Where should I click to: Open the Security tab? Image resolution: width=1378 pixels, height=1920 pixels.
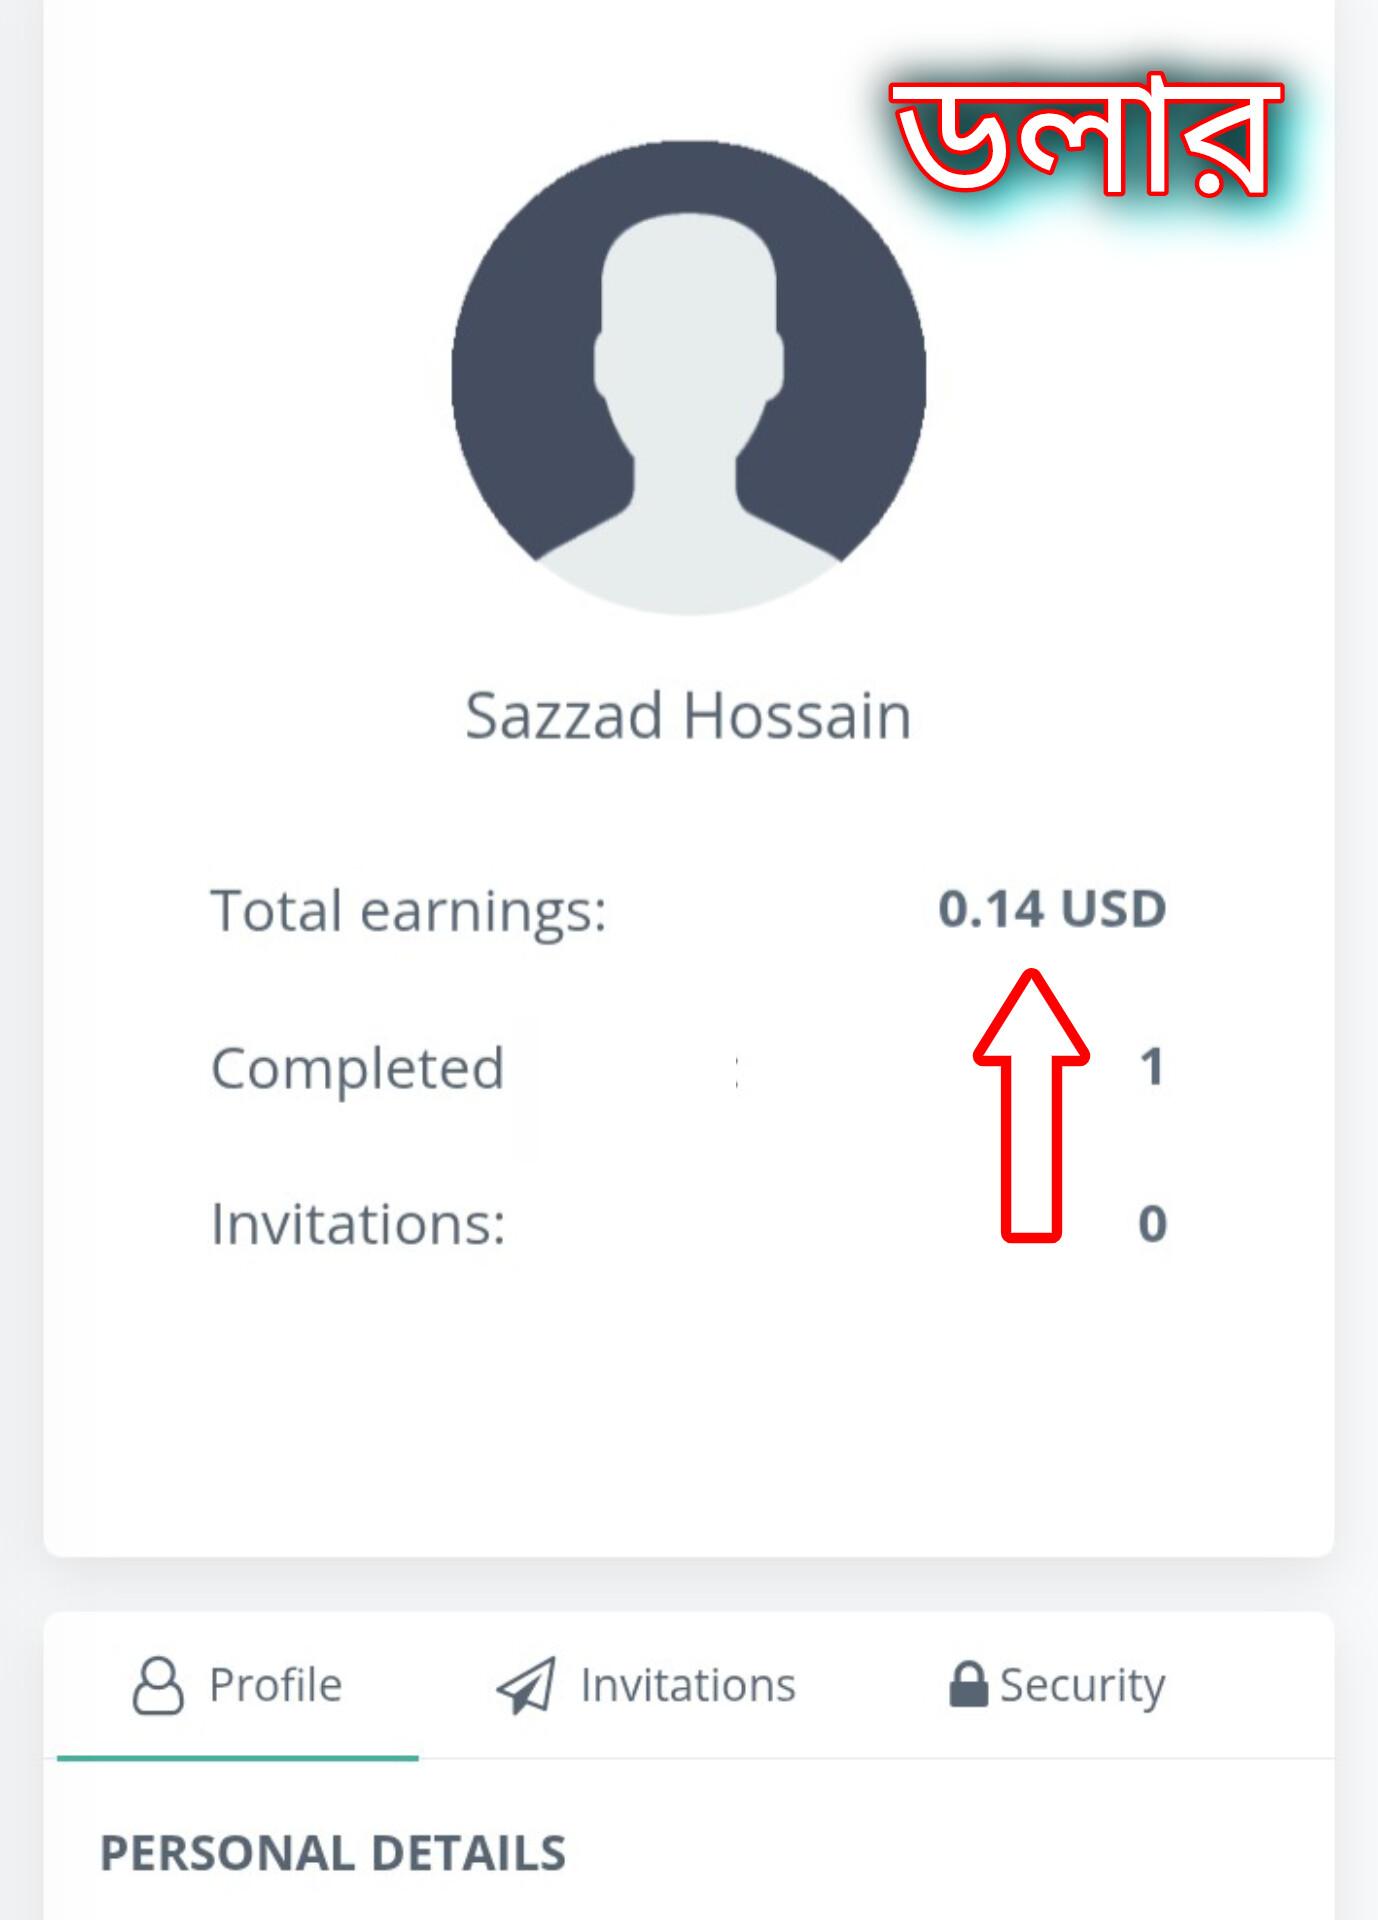[1056, 1685]
